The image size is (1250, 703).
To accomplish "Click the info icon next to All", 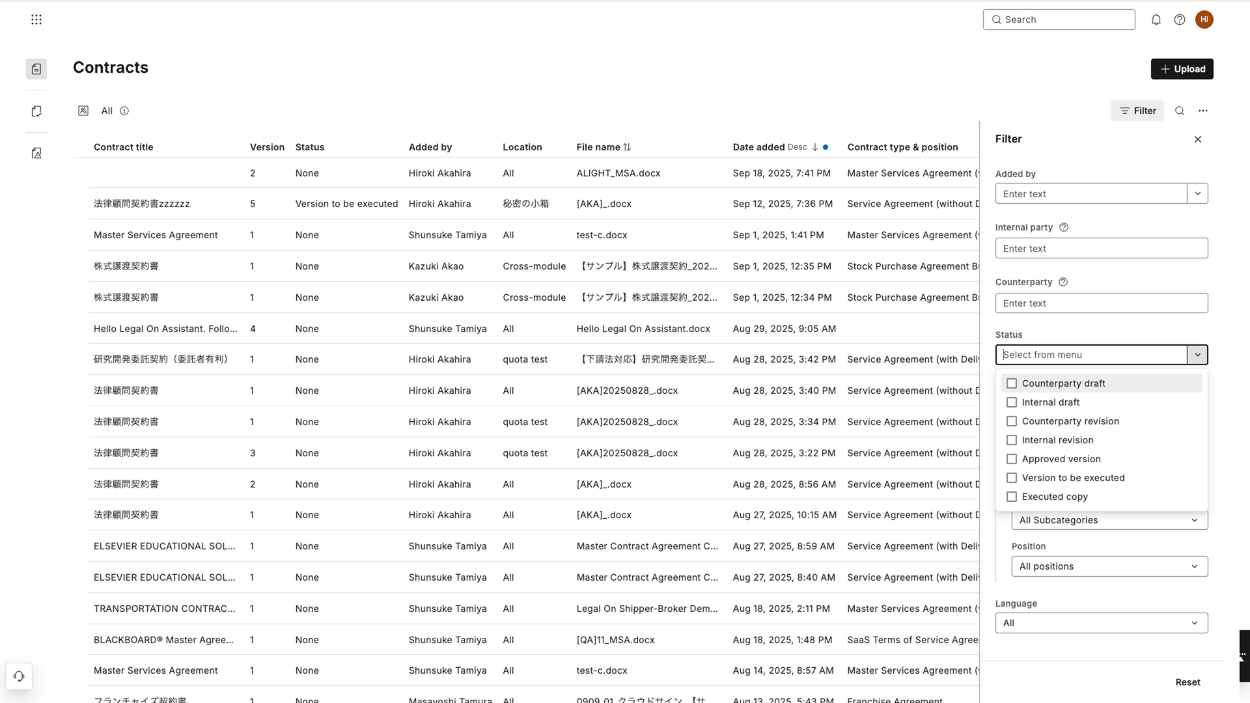I will click(124, 111).
